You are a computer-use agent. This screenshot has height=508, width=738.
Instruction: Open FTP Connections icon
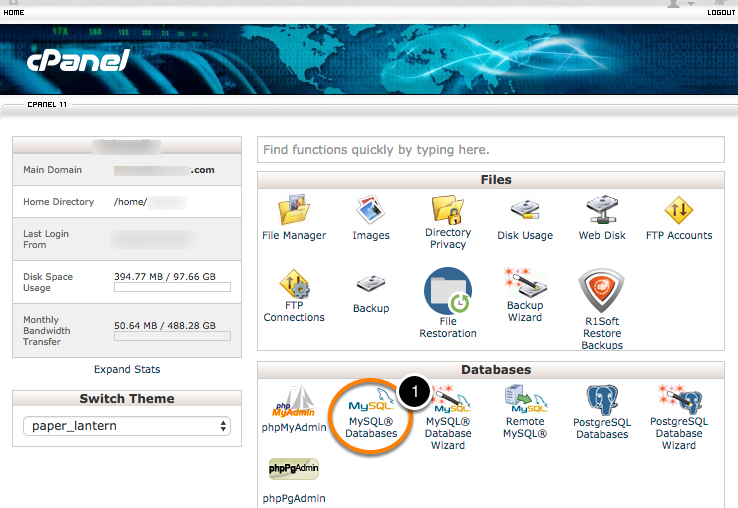pos(294,283)
